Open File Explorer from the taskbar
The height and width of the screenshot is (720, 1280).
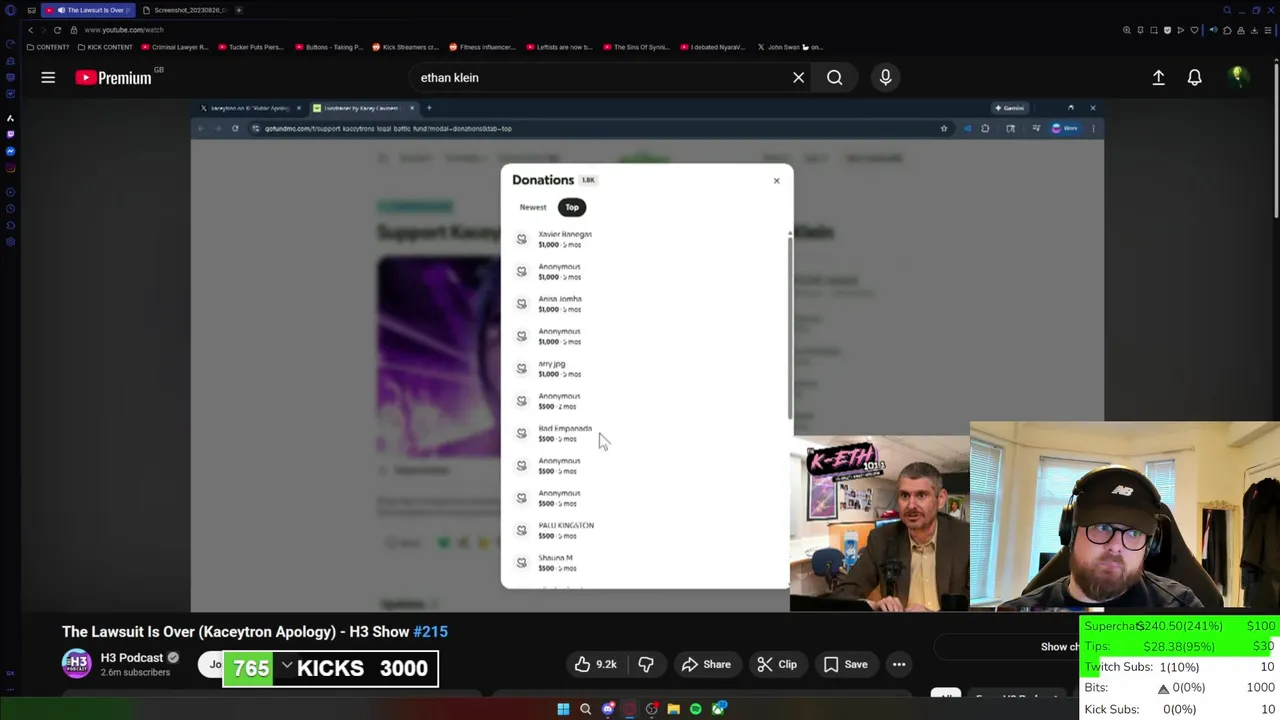click(673, 709)
